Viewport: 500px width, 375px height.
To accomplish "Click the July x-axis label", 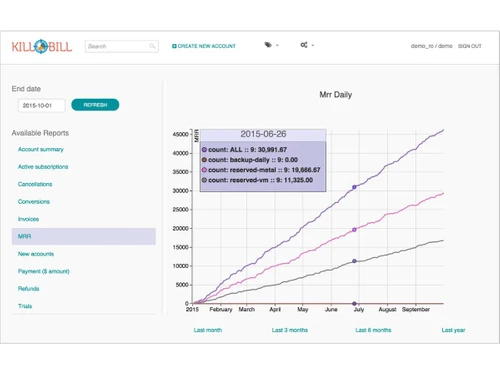I will tap(359, 309).
